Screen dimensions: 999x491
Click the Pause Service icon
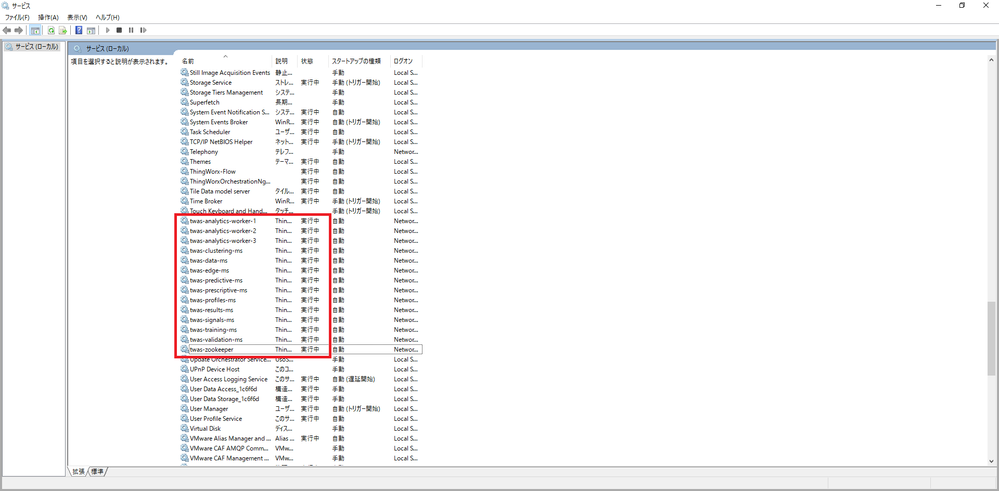pos(131,30)
